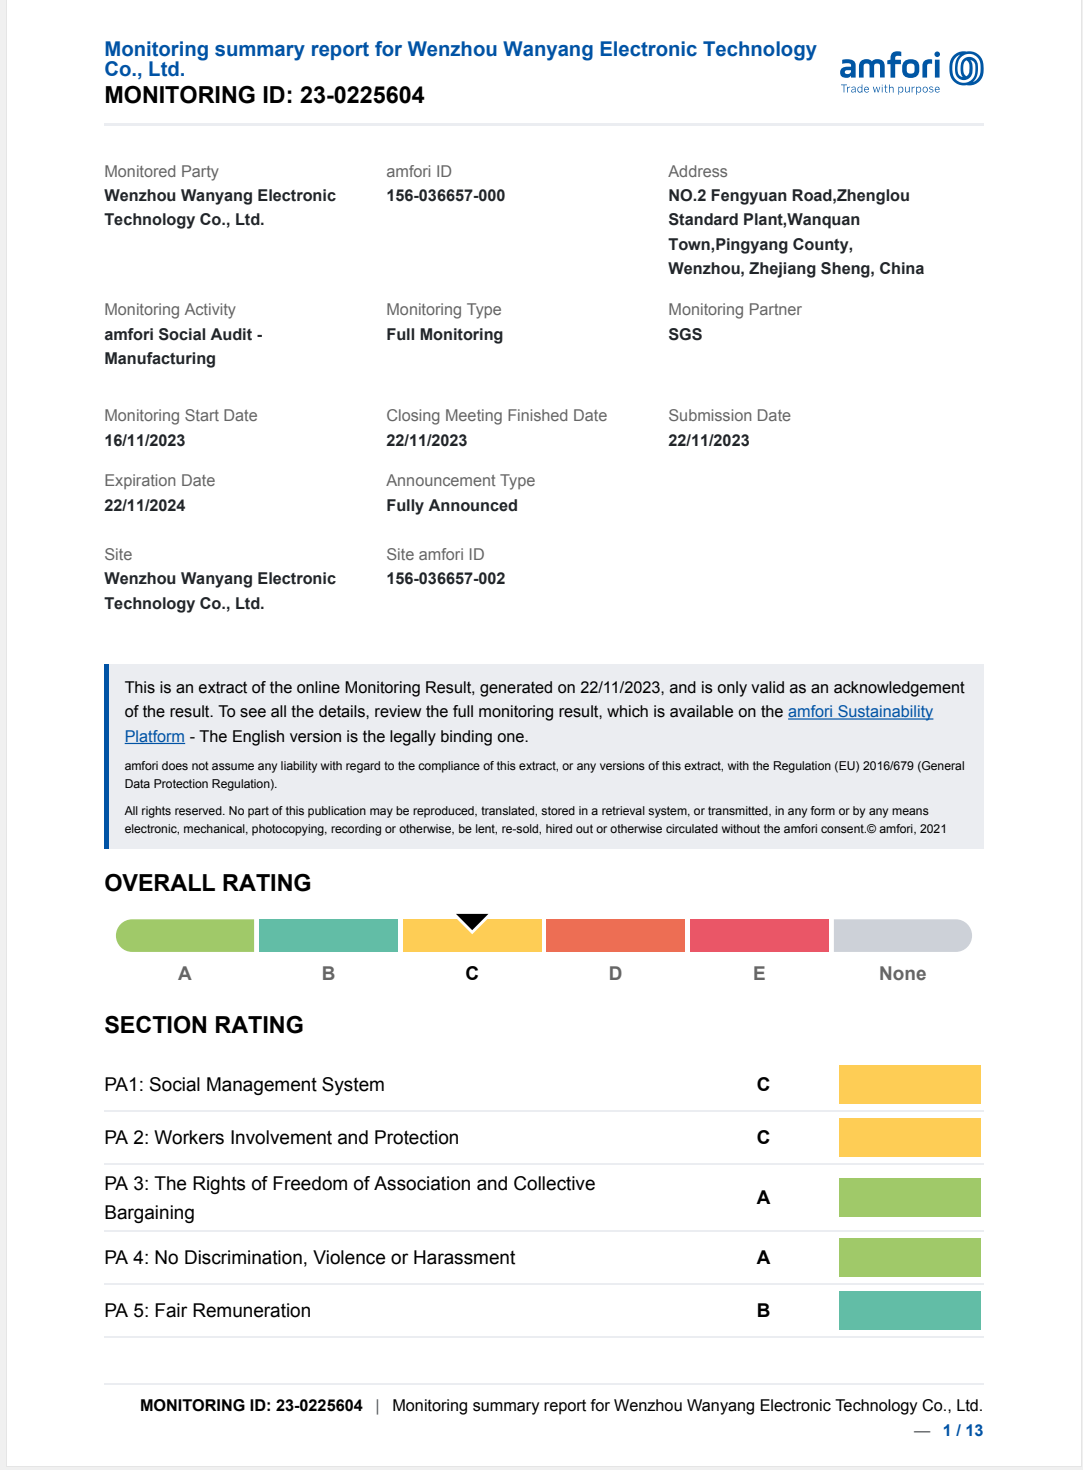The height and width of the screenshot is (1470, 1083).
Task: Click the PA1: Social Management System row text
Action: click(x=244, y=1085)
